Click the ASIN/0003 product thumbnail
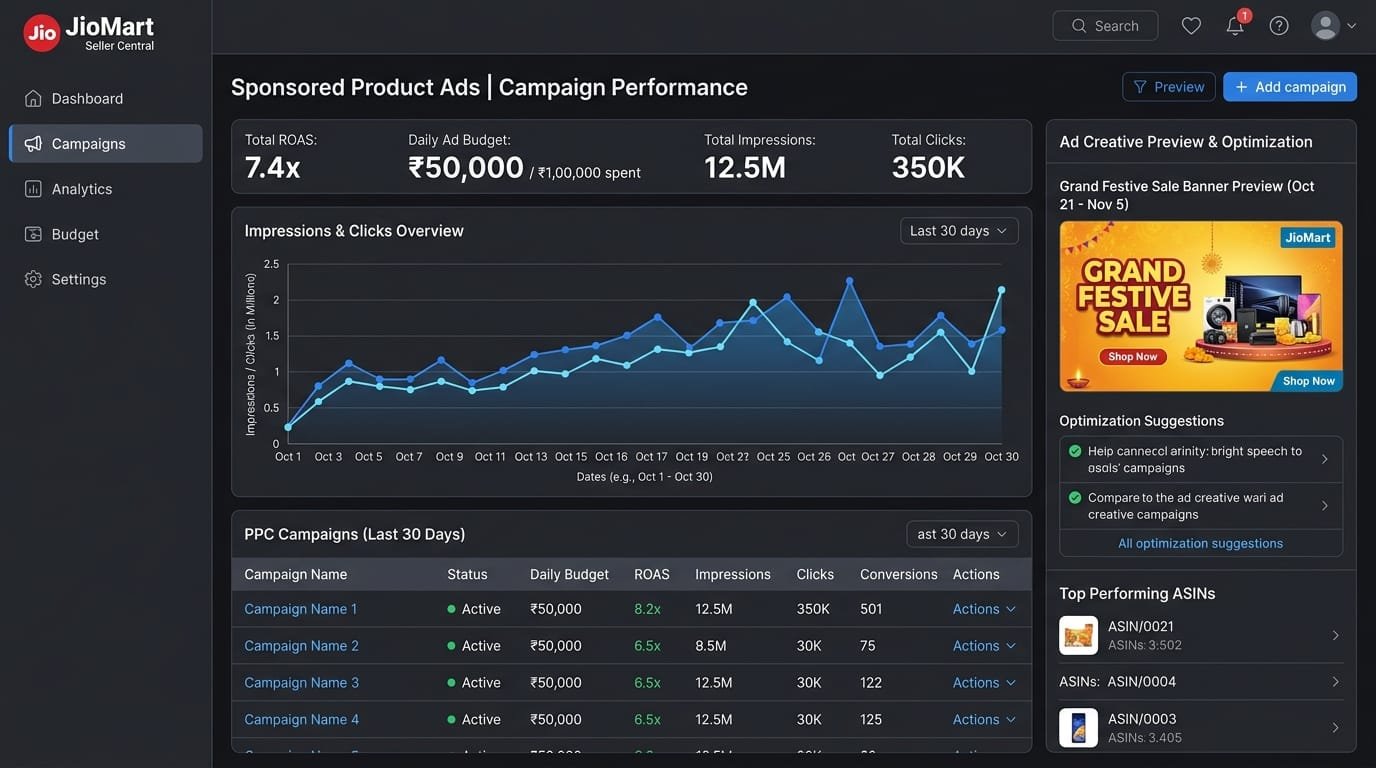The width and height of the screenshot is (1376, 768). pos(1078,727)
